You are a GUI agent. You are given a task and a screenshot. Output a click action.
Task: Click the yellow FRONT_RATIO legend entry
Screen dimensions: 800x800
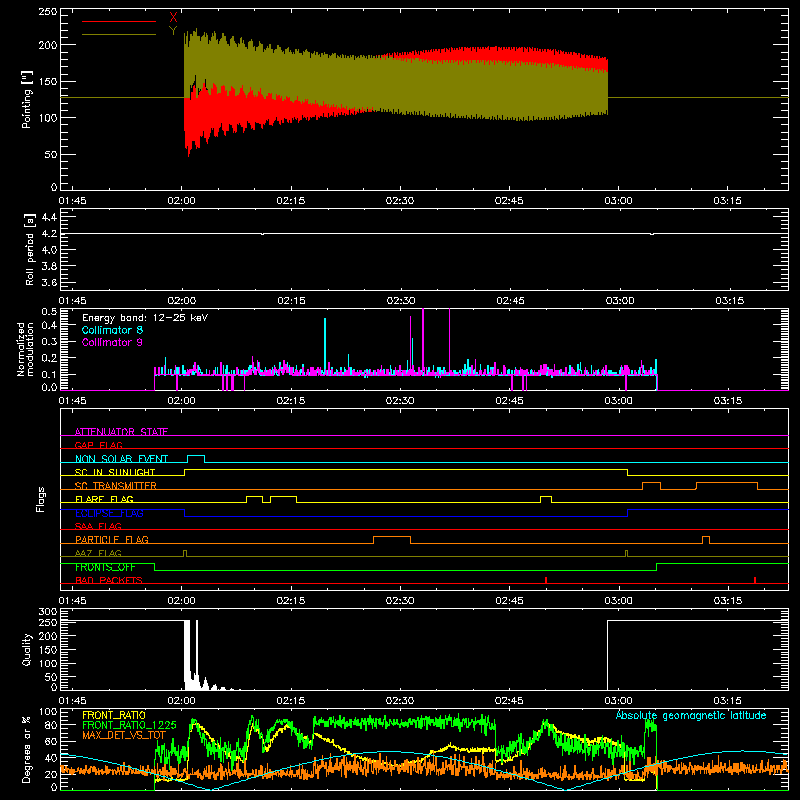114,715
